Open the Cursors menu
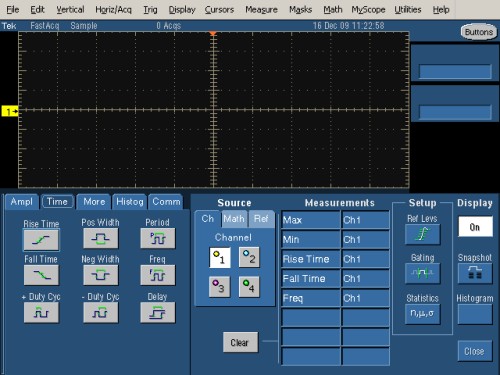Image resolution: width=500 pixels, height=375 pixels. [x=219, y=10]
